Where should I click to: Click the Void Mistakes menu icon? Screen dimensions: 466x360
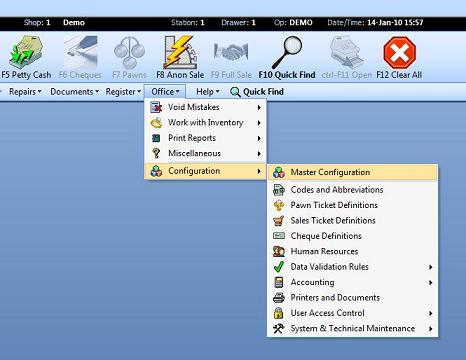pyautogui.click(x=156, y=107)
